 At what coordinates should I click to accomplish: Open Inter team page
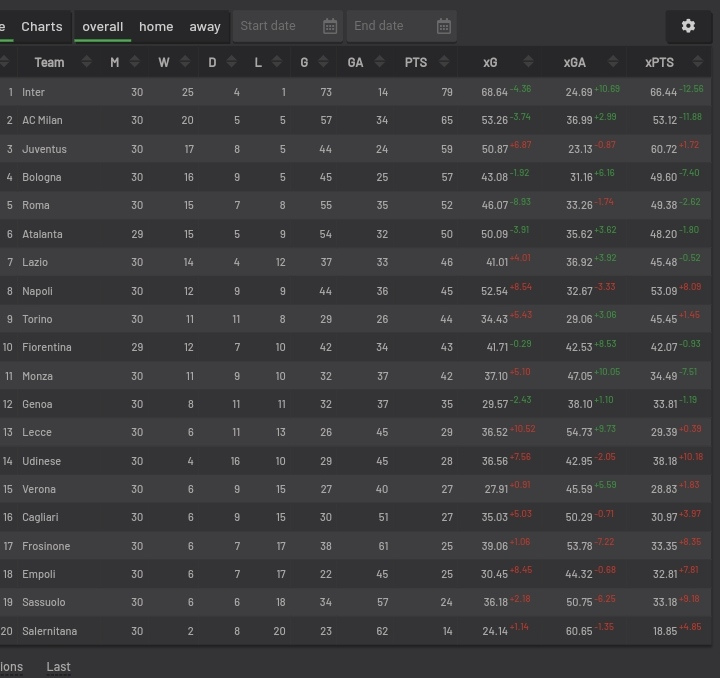coord(34,92)
